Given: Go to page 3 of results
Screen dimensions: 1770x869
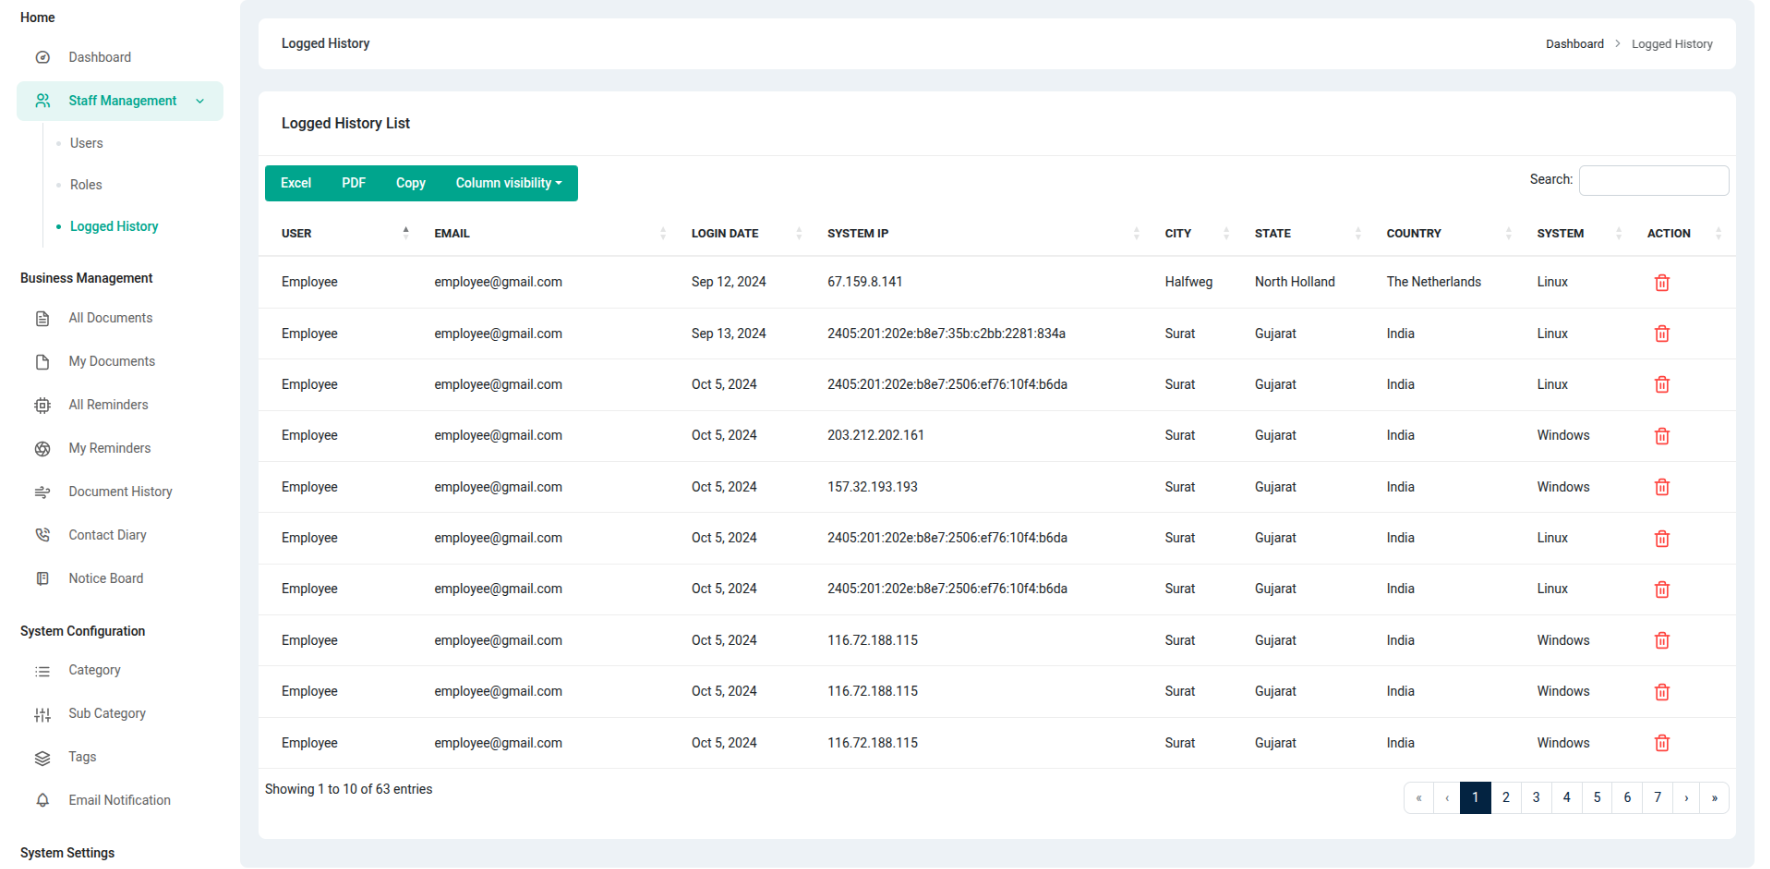Looking at the screenshot, I should pos(1536,798).
